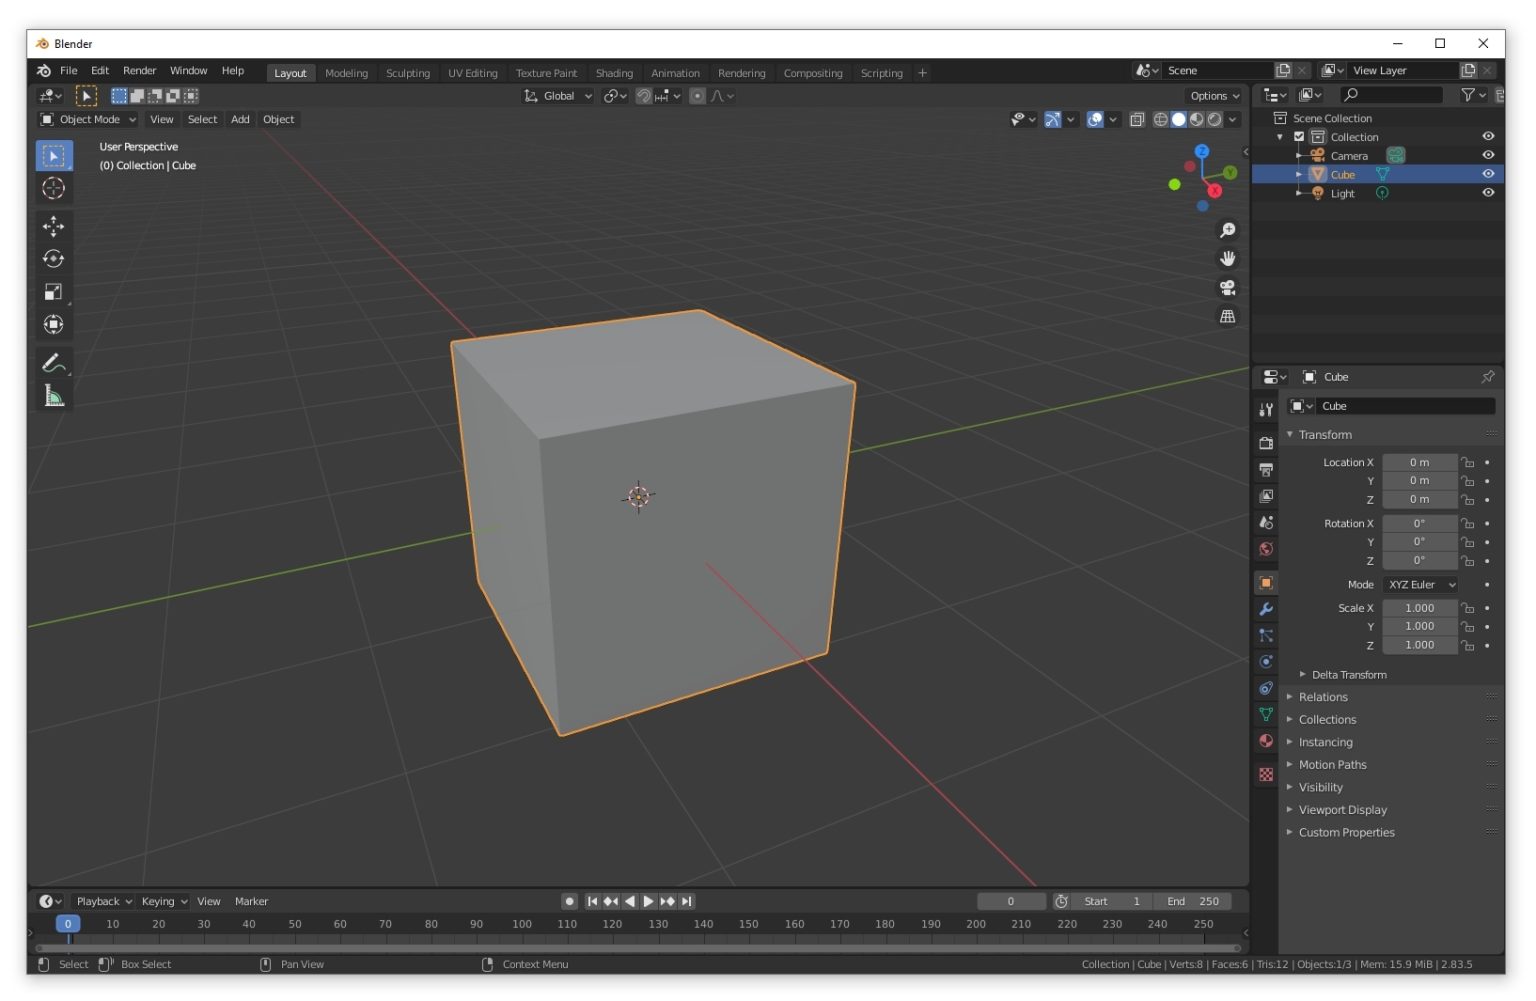Viewport: 1536px width, 1001px height.
Task: Click the Location X value field
Action: click(1420, 462)
